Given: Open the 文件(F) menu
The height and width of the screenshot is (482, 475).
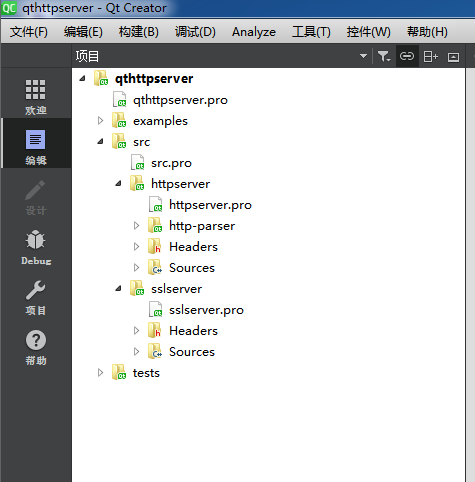Looking at the screenshot, I should 29,32.
